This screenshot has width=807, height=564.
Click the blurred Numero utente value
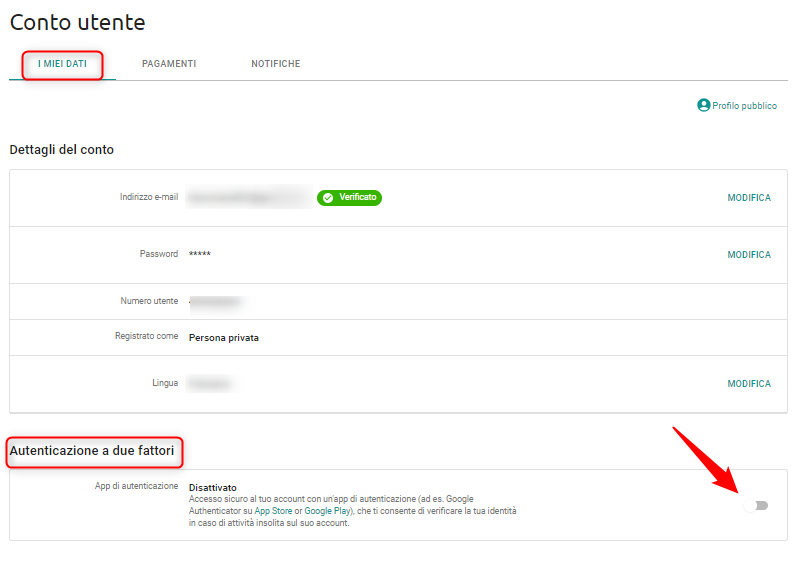(215, 301)
